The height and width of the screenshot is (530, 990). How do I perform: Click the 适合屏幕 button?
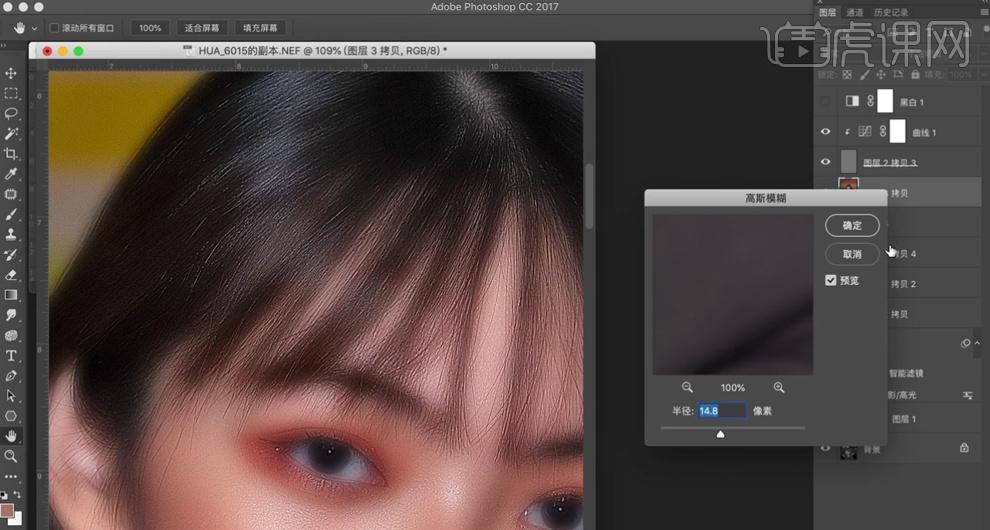[202, 28]
